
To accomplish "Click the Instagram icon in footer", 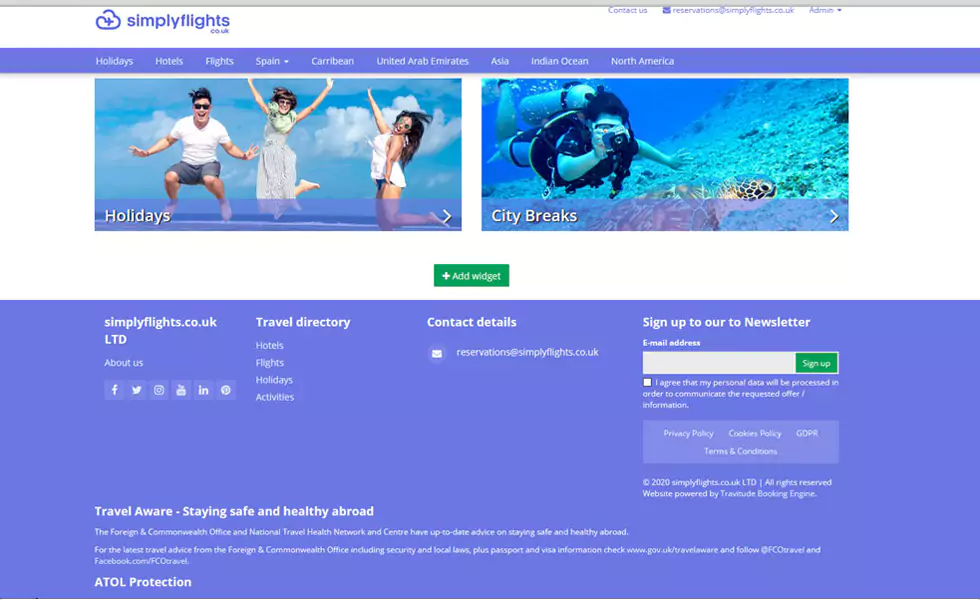I will point(159,390).
